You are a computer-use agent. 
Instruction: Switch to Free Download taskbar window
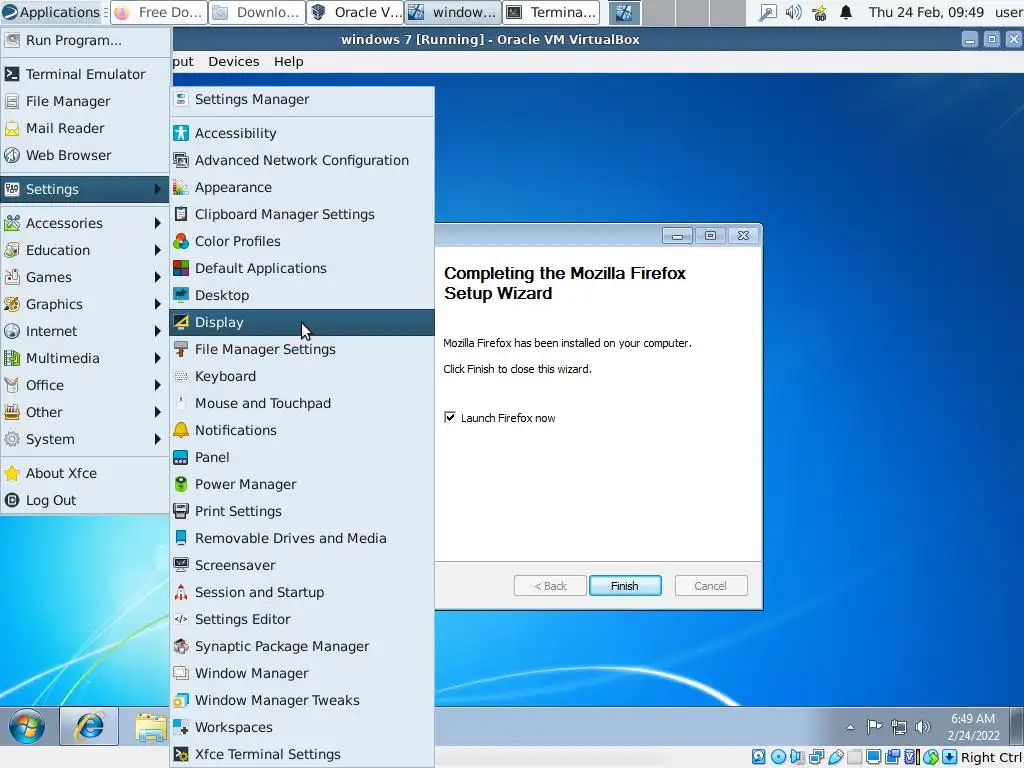(159, 12)
